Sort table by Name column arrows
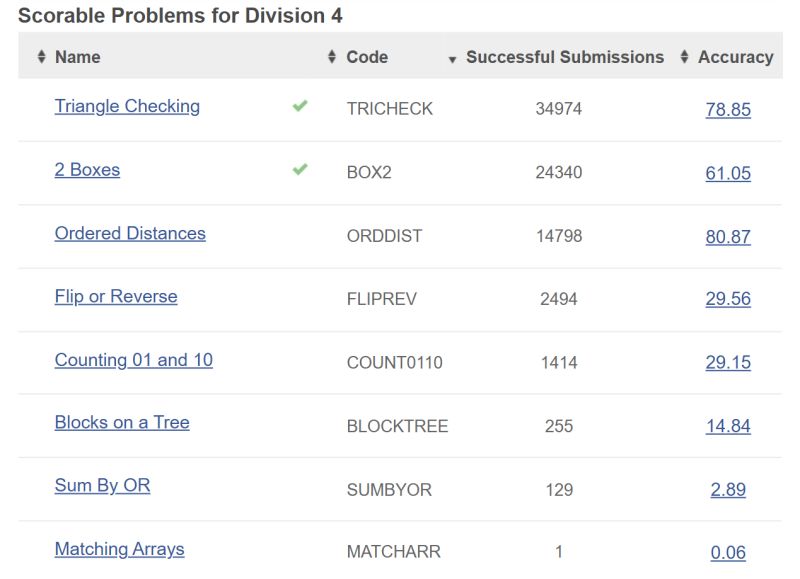This screenshot has width=800, height=579. click(41, 58)
